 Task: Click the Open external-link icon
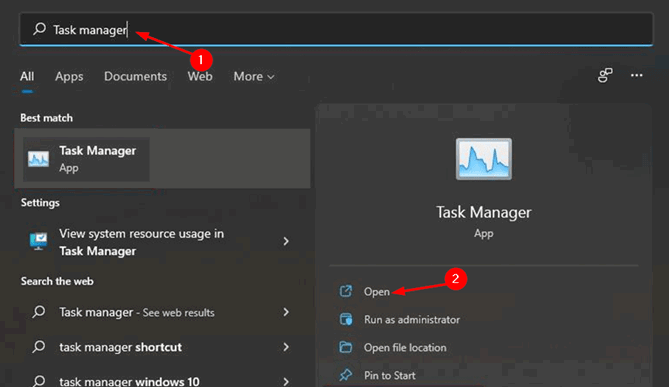tap(346, 291)
